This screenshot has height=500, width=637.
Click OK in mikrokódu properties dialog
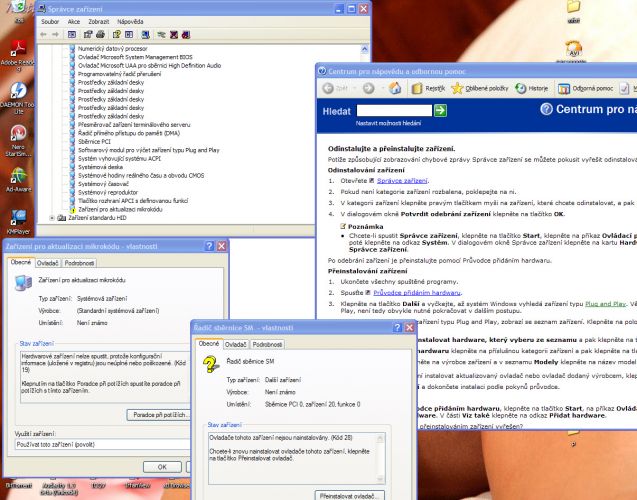click(x=162, y=467)
